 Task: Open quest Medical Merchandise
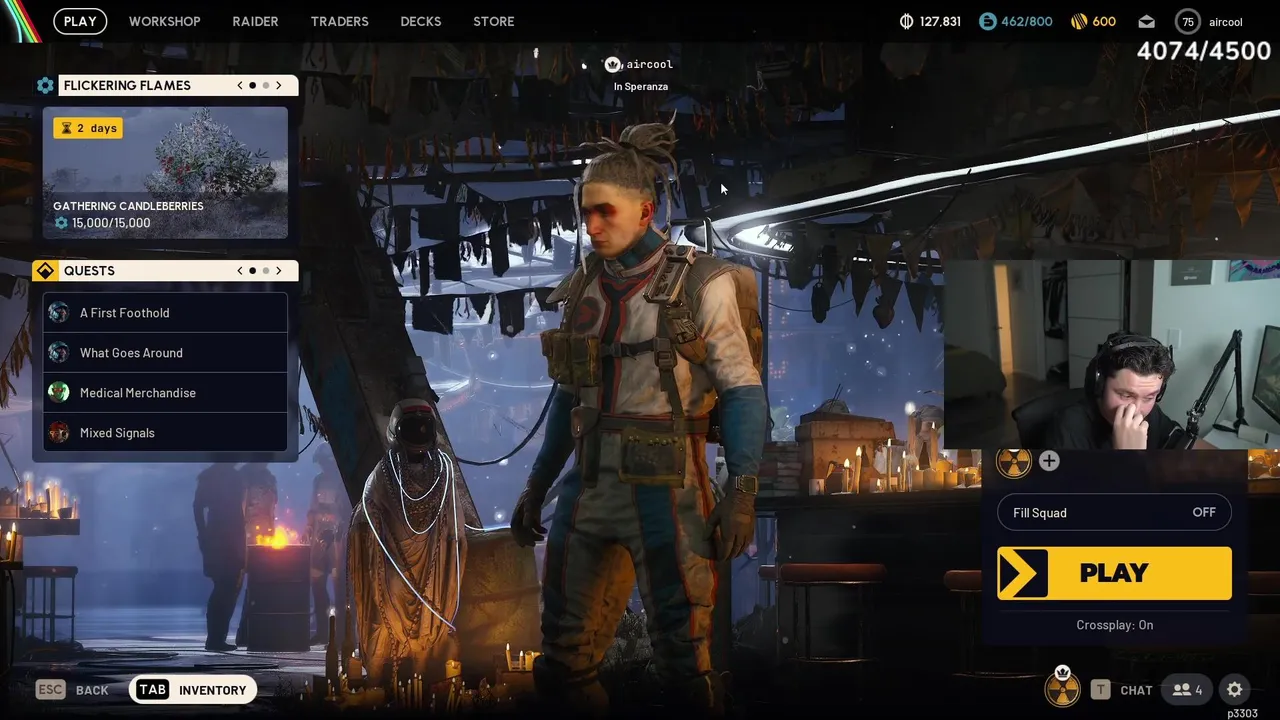tap(165, 393)
